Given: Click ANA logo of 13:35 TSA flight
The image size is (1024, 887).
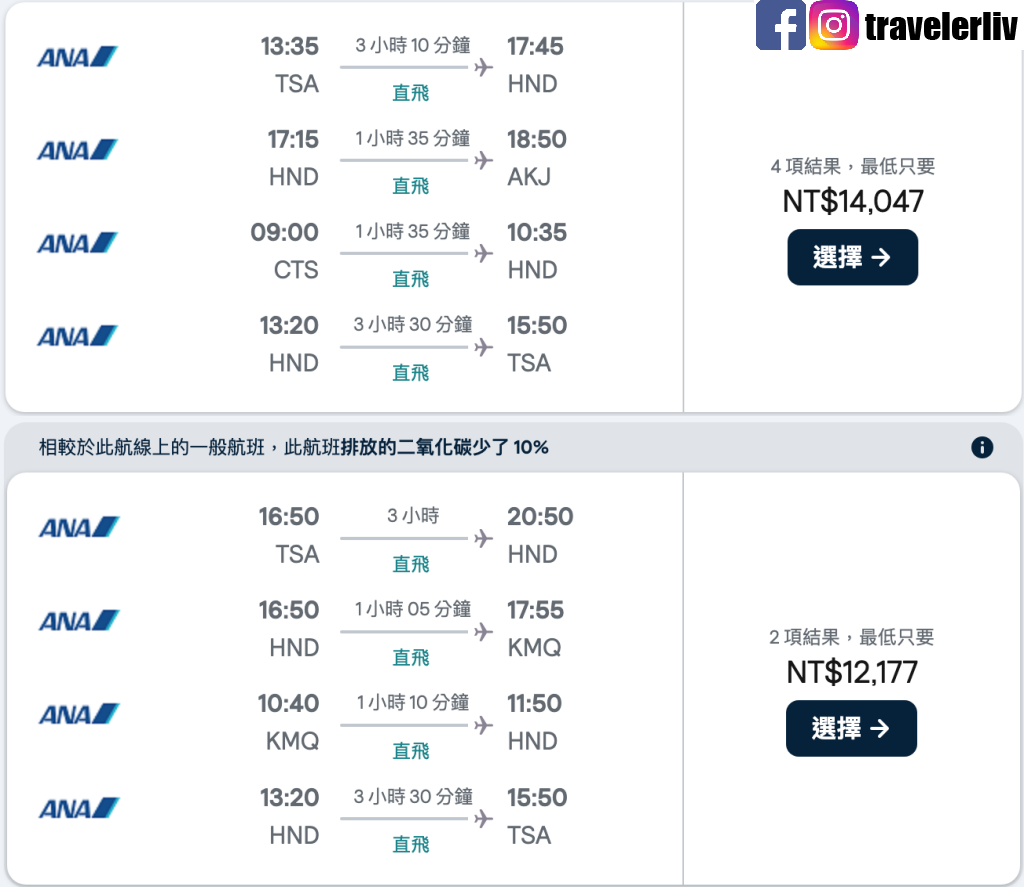Looking at the screenshot, I should click(x=77, y=57).
